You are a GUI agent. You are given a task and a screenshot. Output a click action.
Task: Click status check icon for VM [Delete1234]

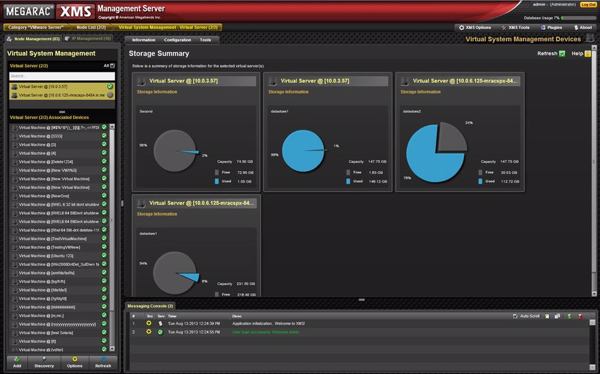[104, 162]
